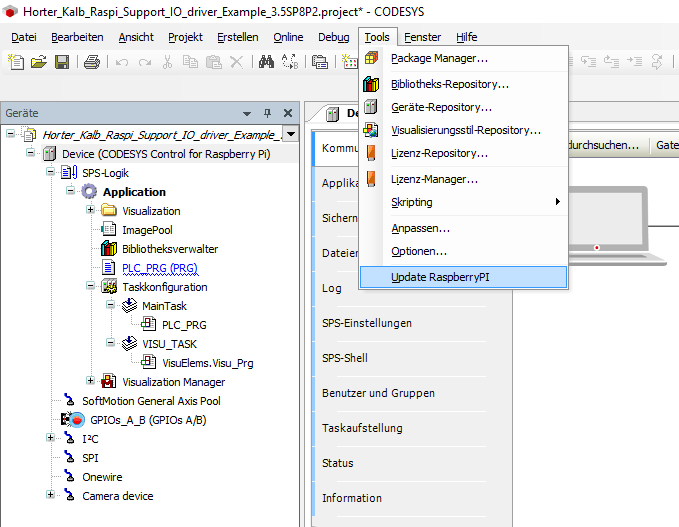679x527 pixels.
Task: Click the Copy toolbar icon
Action: [x=190, y=62]
